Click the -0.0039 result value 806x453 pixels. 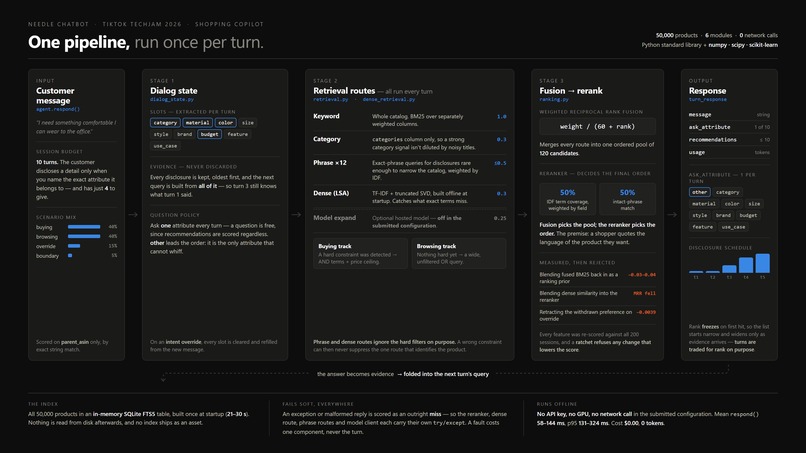click(646, 312)
